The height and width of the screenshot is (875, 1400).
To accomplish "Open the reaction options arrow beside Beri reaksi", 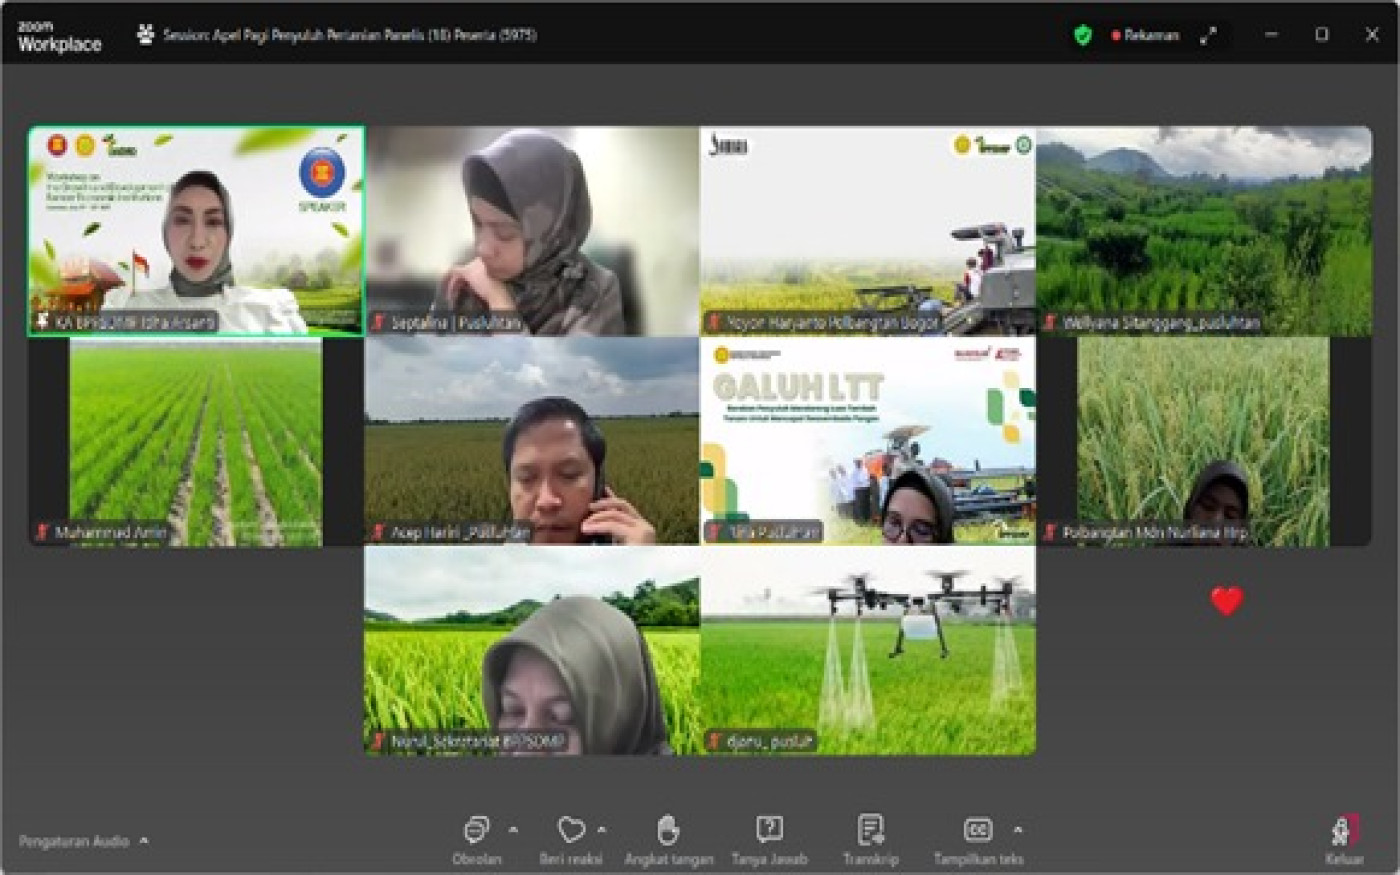I will pyautogui.click(x=602, y=829).
